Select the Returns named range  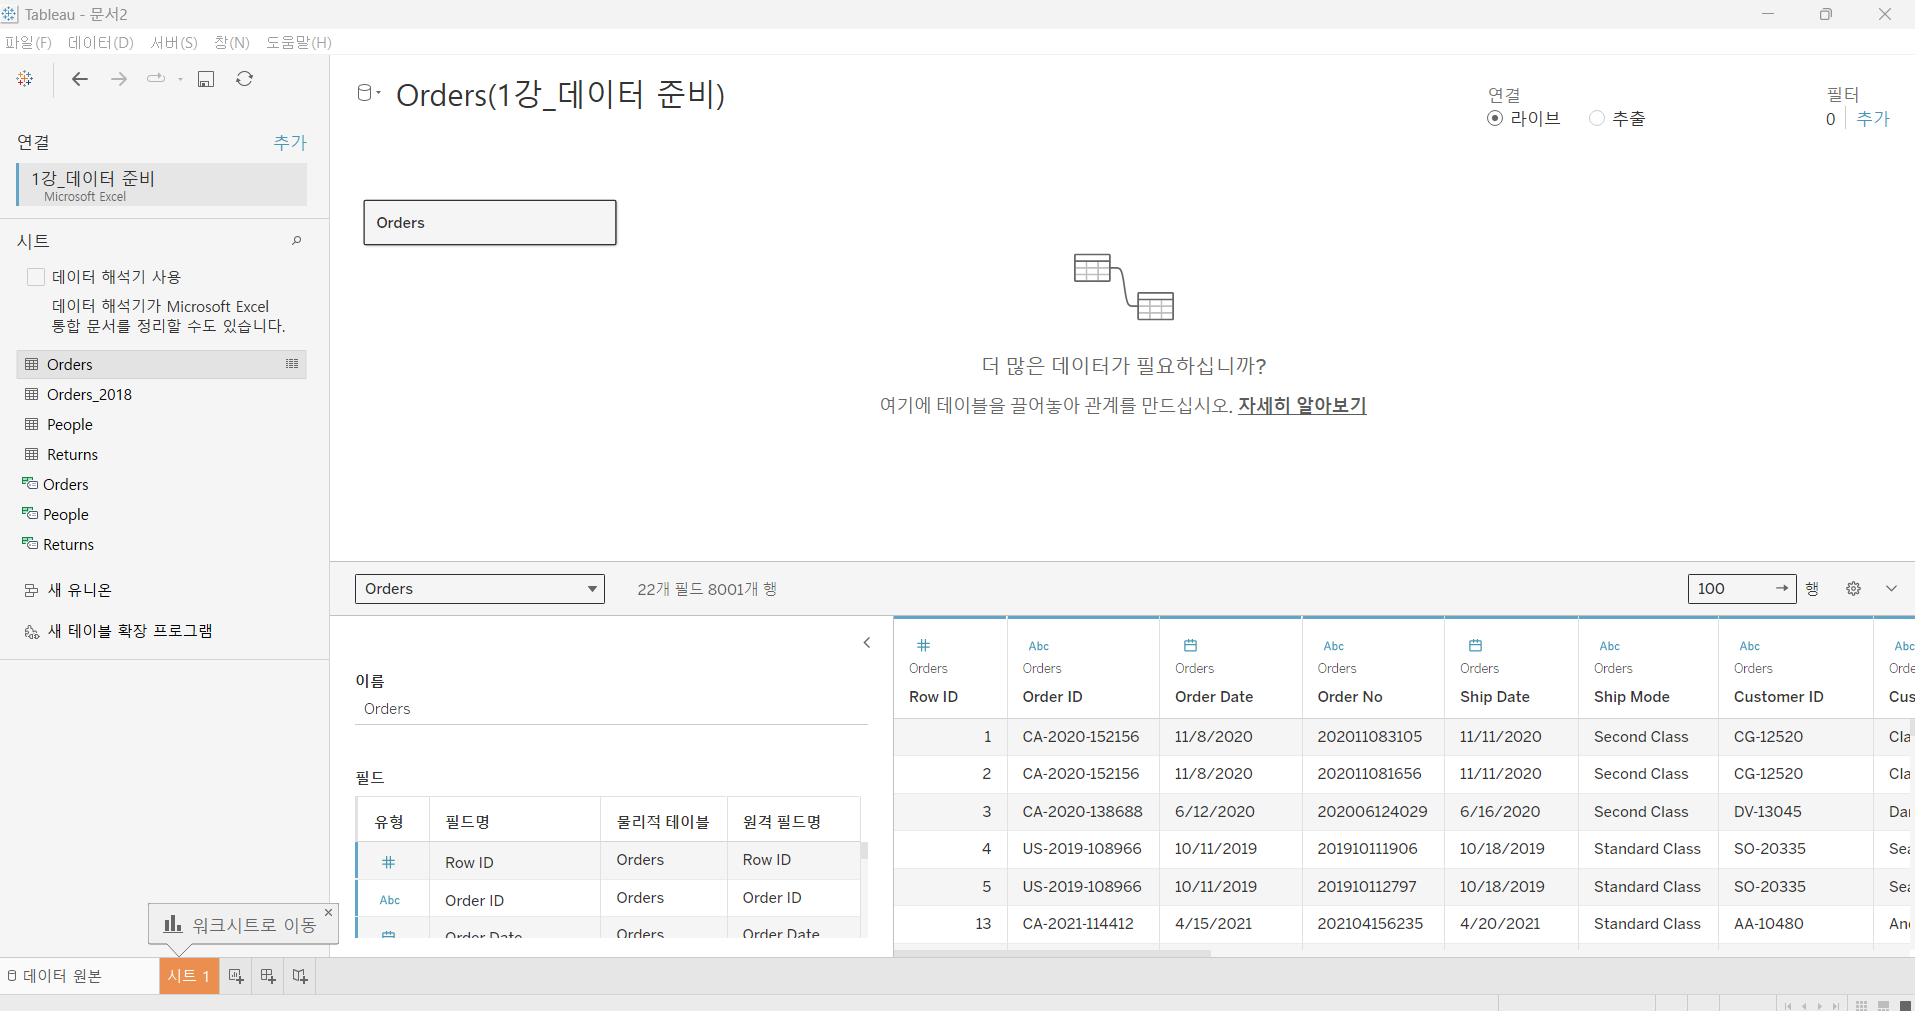[x=68, y=544]
